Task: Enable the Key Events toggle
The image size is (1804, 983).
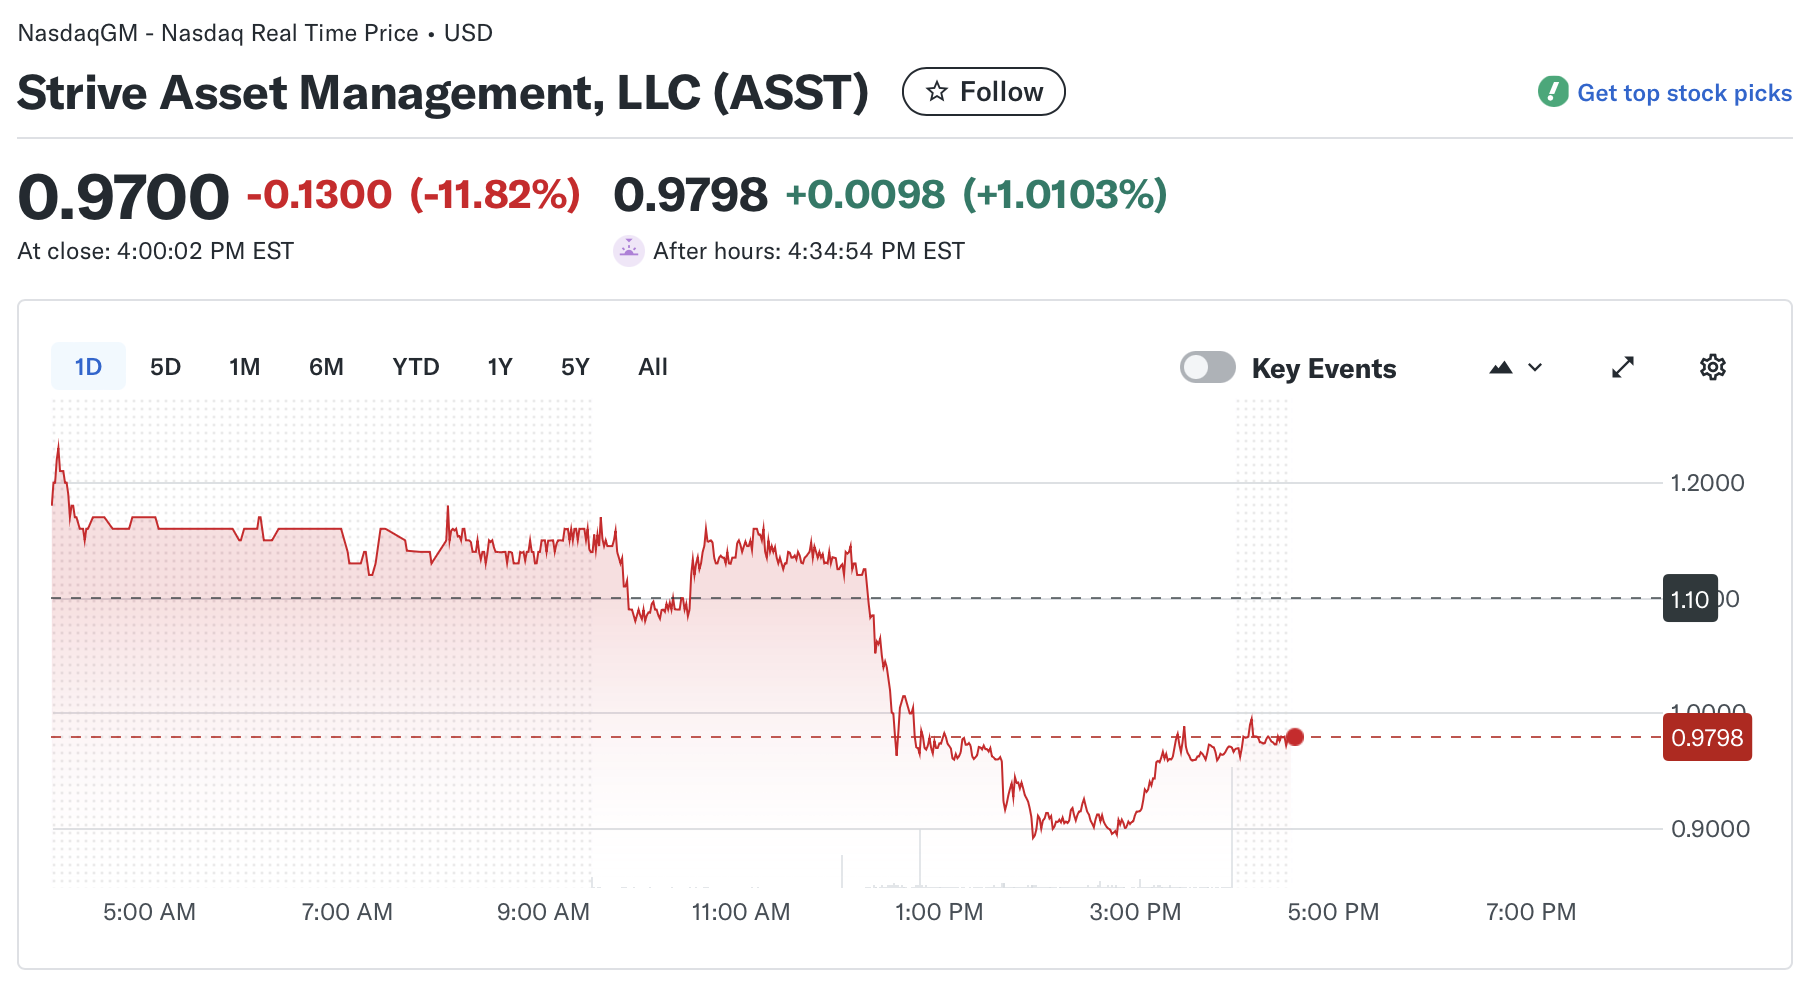Action: (1207, 367)
